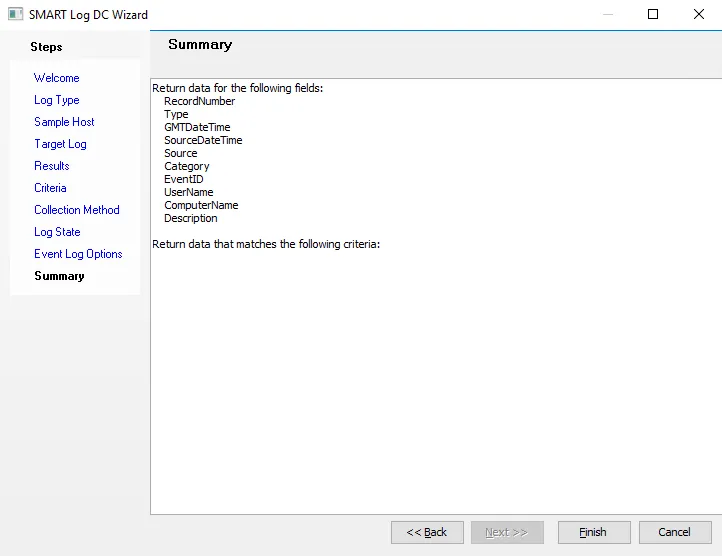Click the Description field line

(191, 218)
